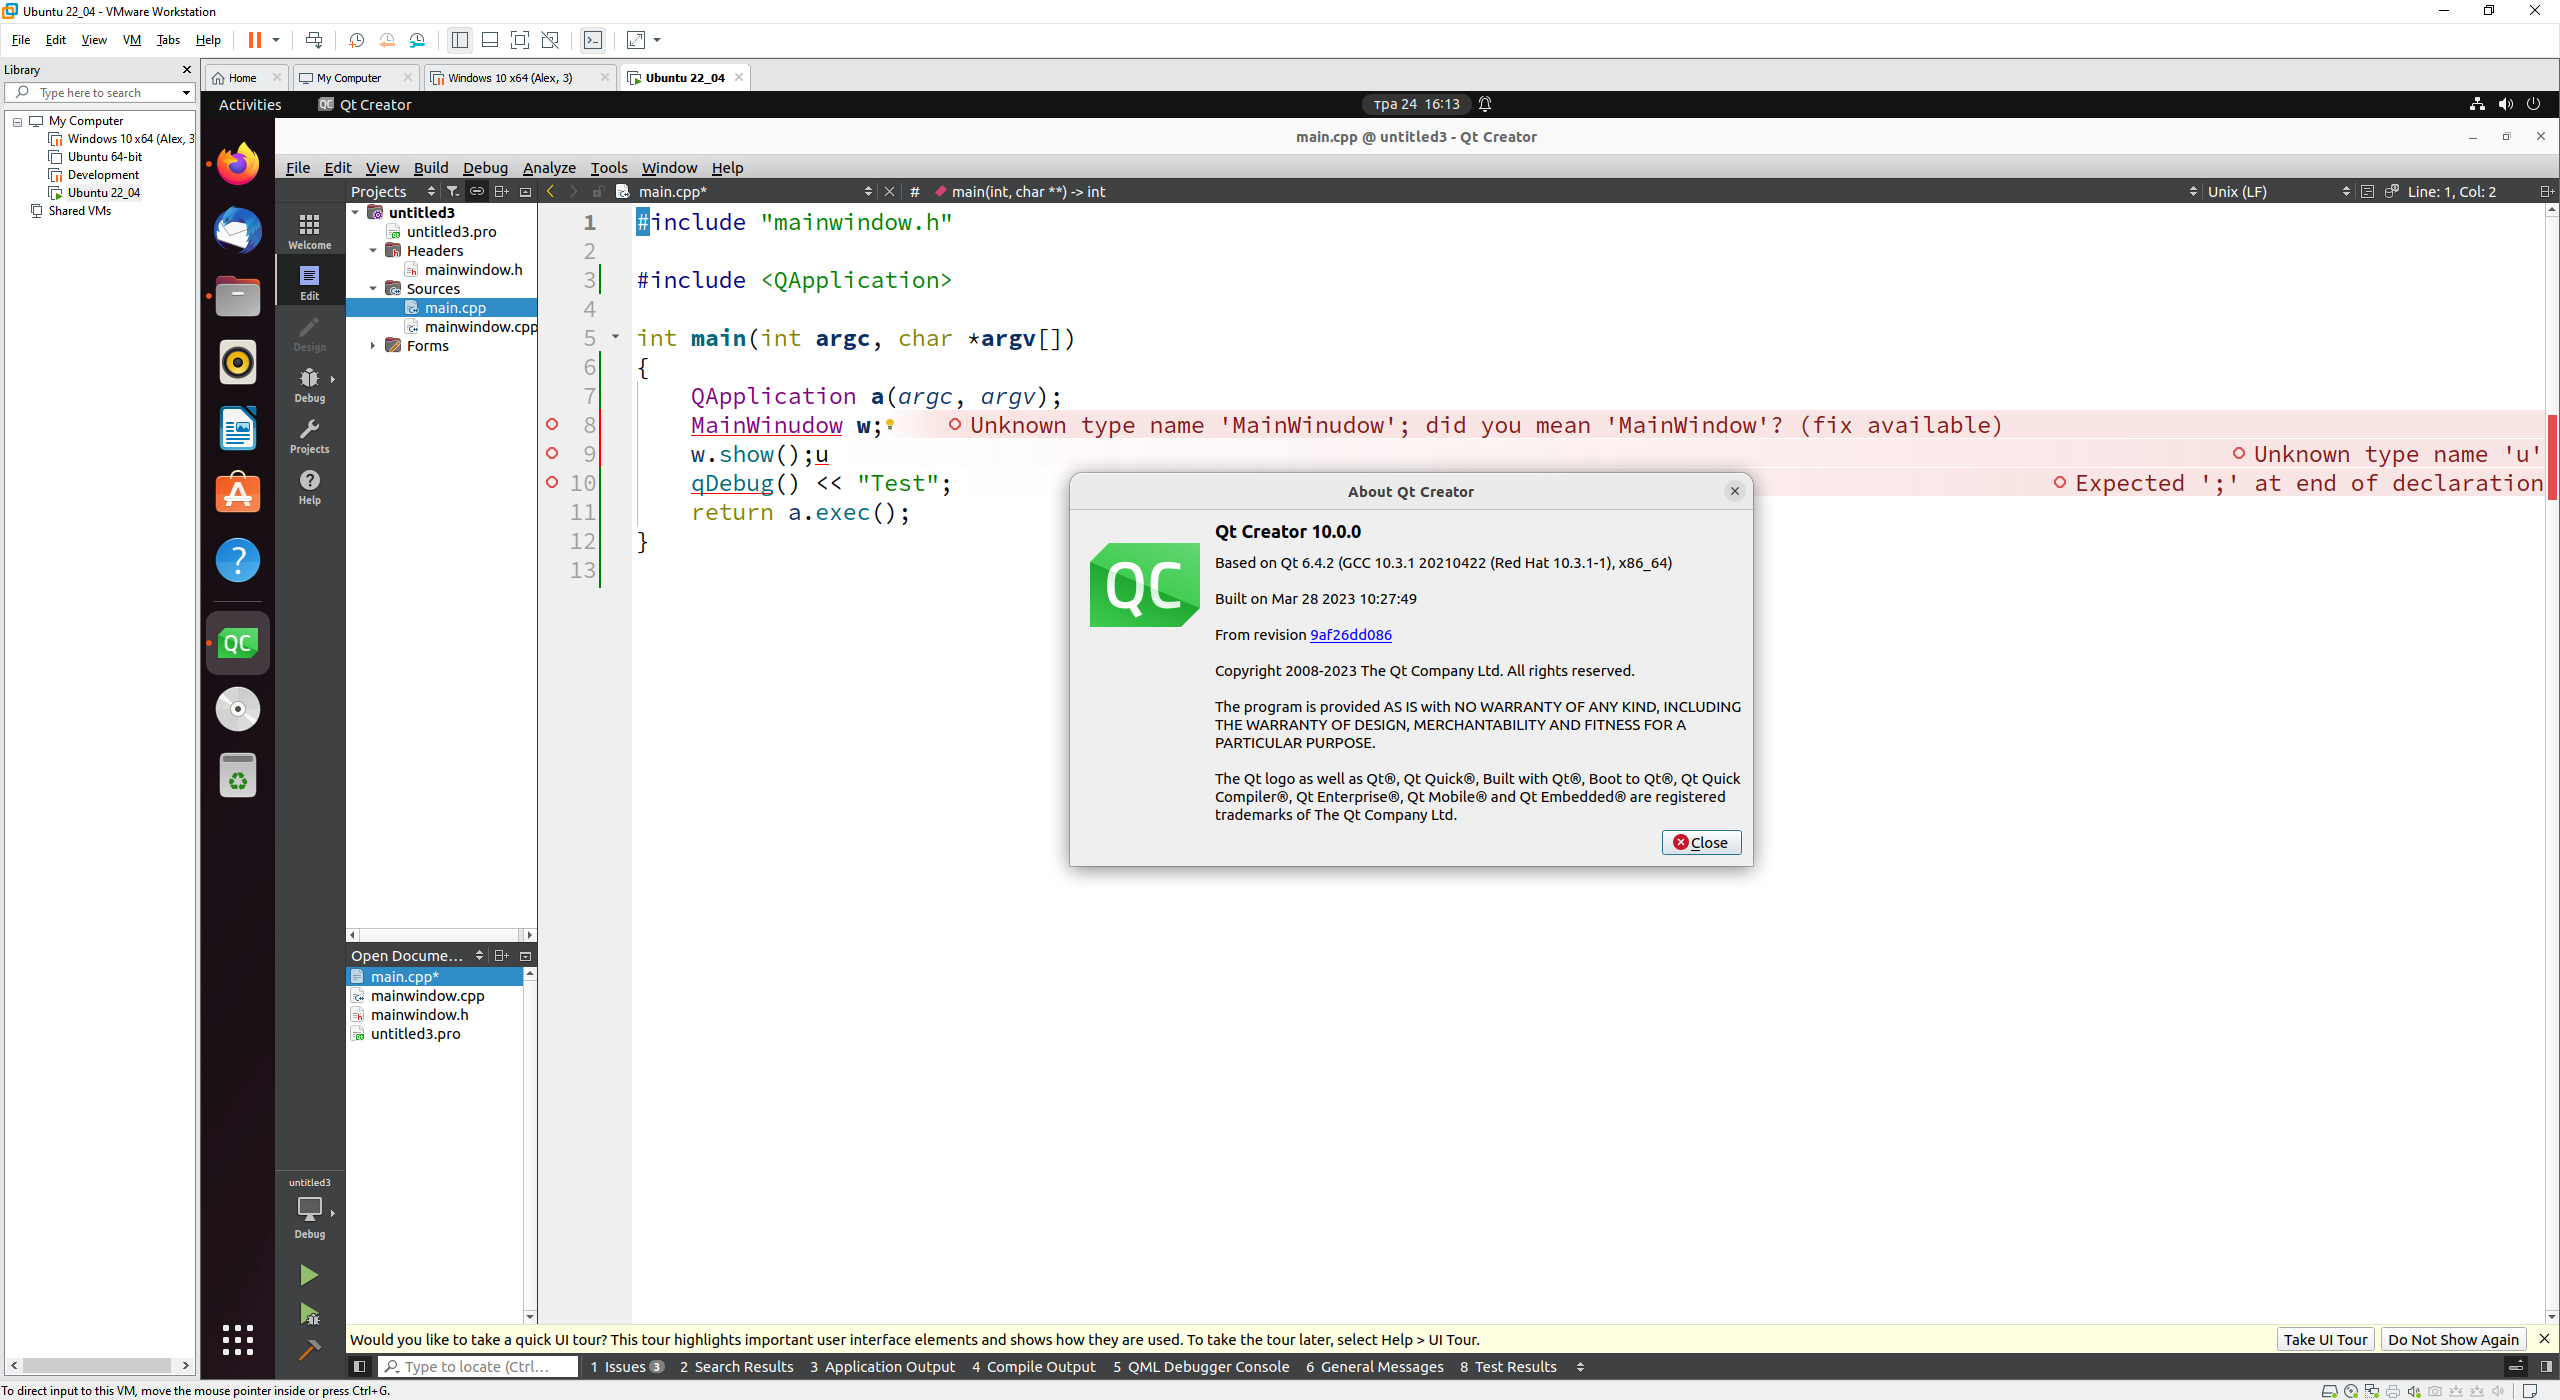The height and width of the screenshot is (1400, 2560).
Task: Open Projects mode with the wrench icon
Action: (x=309, y=436)
